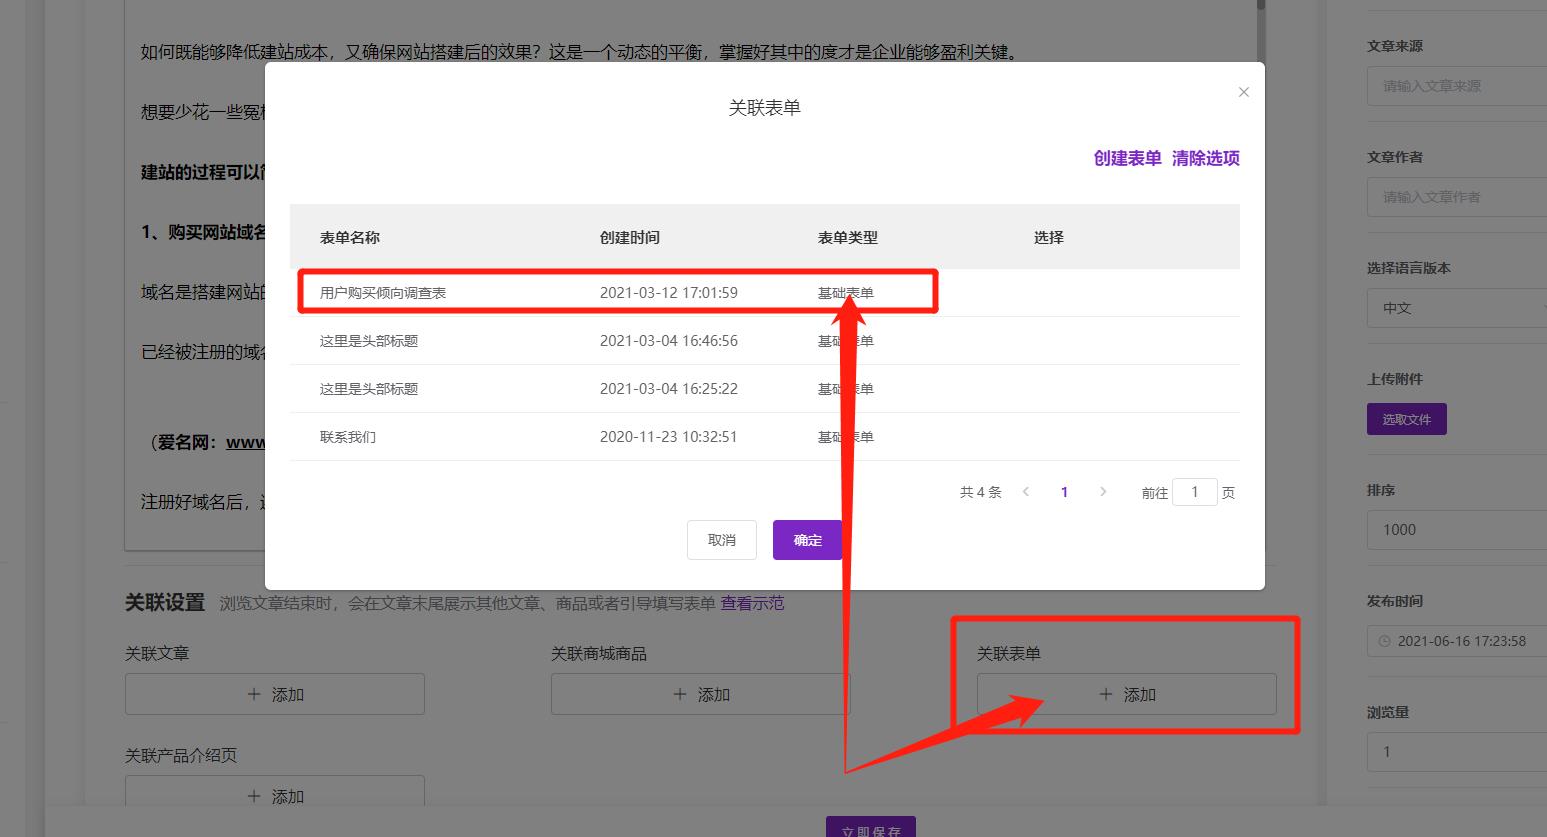The width and height of the screenshot is (1547, 837).
Task: Click the 清除选项 link
Action: tap(1206, 158)
